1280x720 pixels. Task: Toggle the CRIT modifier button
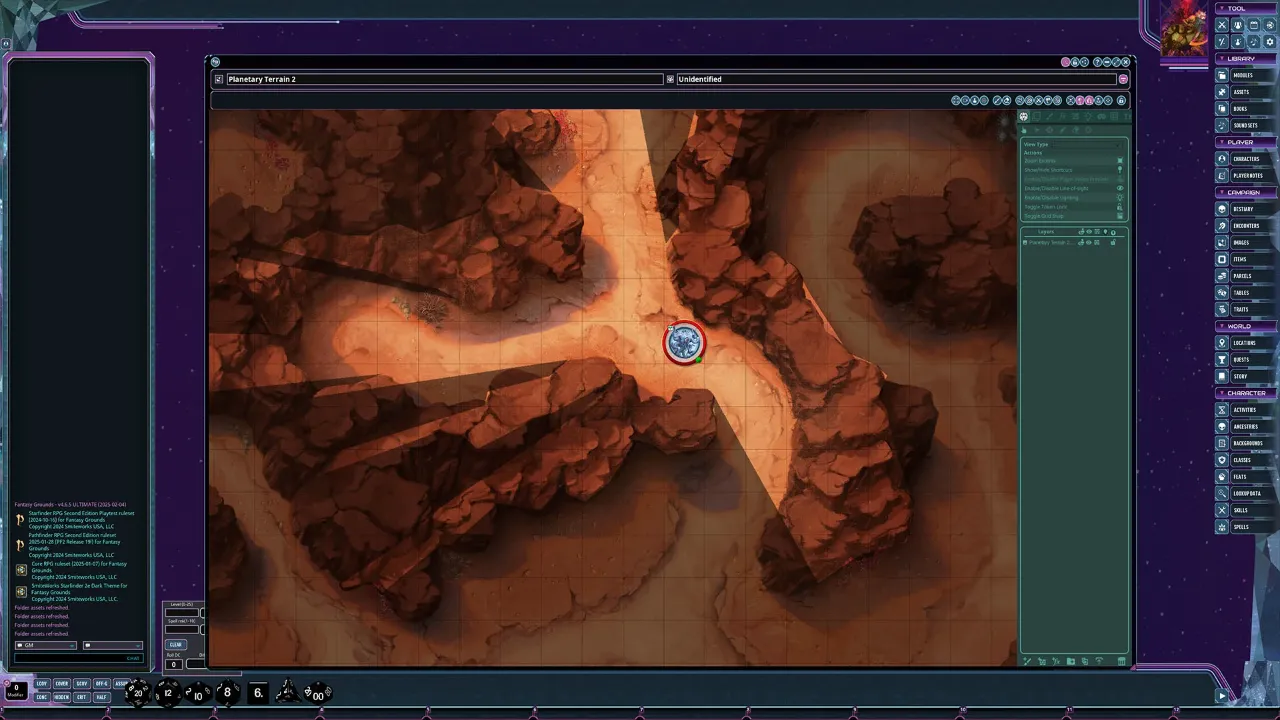[x=82, y=697]
